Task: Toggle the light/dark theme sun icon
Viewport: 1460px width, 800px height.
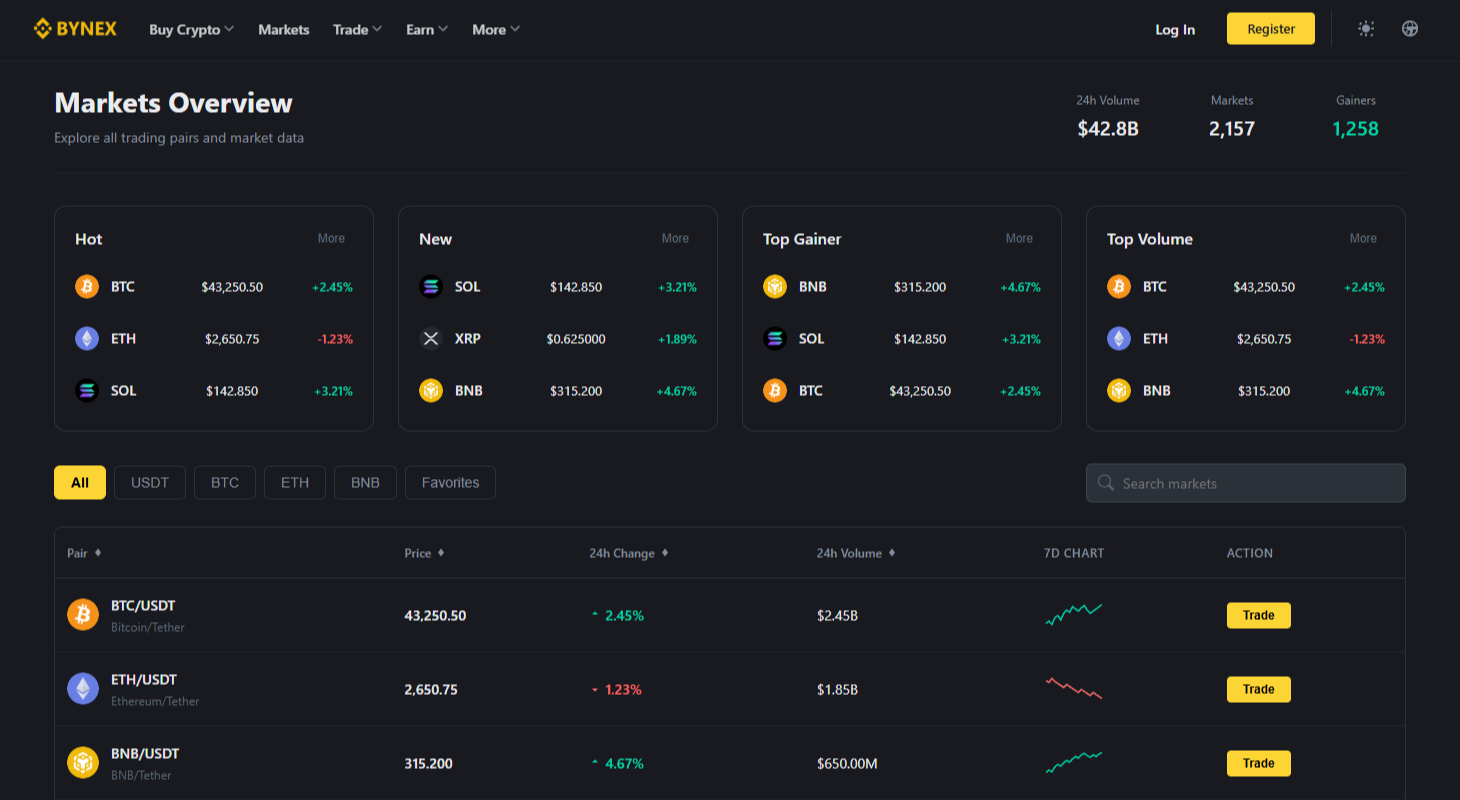Action: point(1366,29)
